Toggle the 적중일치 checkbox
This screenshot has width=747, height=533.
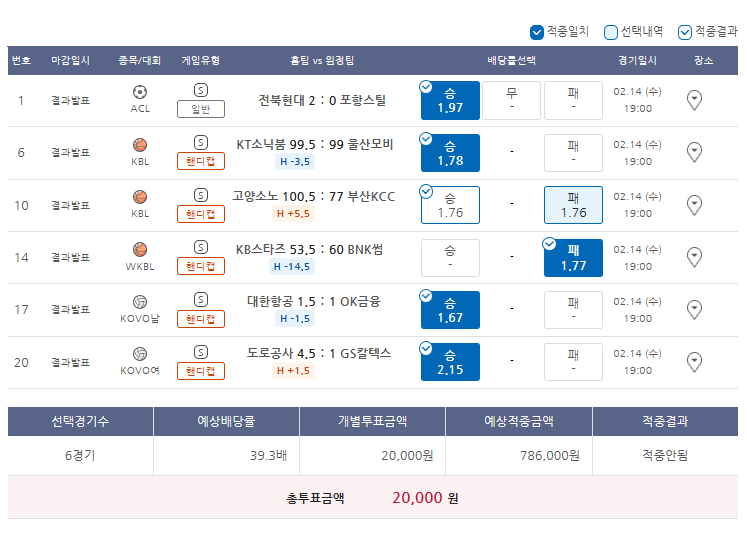(536, 32)
